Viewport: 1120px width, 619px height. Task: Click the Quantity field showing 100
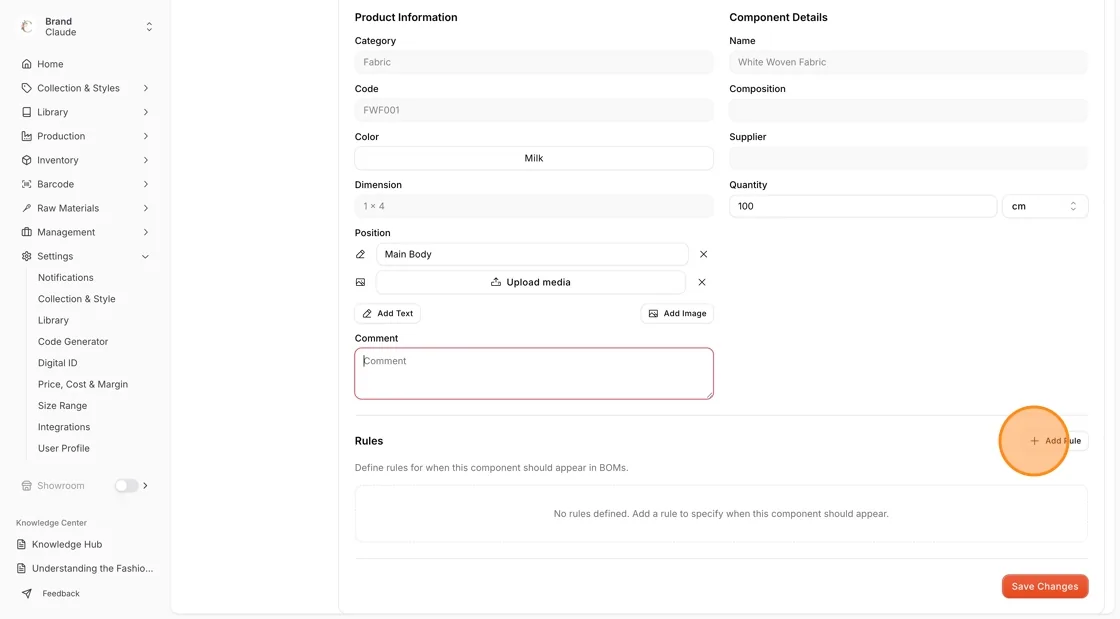pos(863,206)
